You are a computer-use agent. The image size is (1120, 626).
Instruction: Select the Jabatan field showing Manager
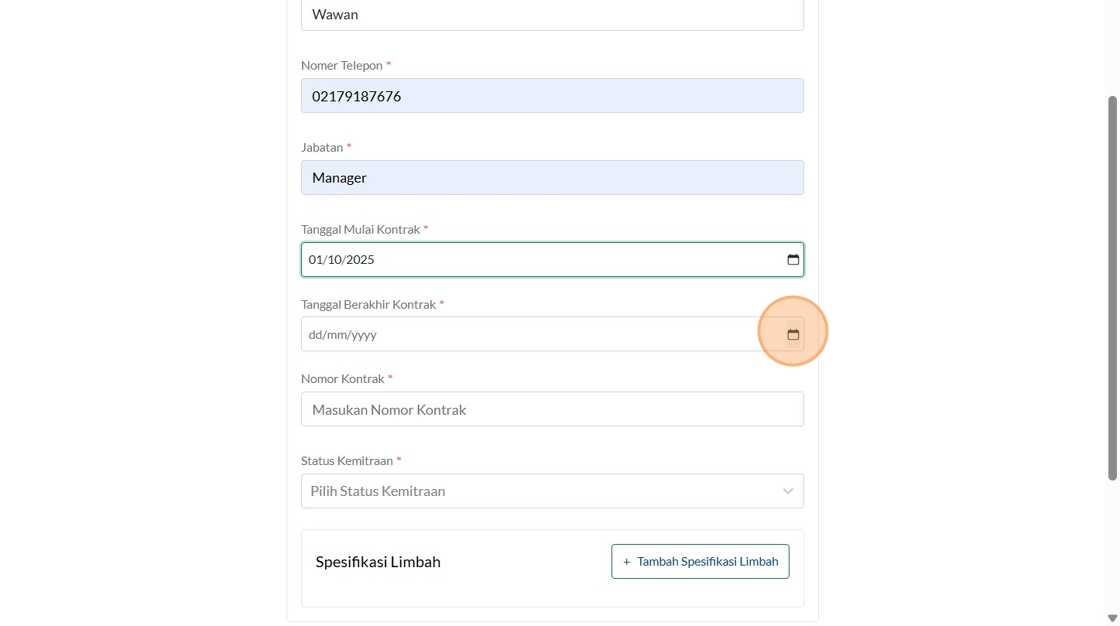pyautogui.click(x=552, y=178)
